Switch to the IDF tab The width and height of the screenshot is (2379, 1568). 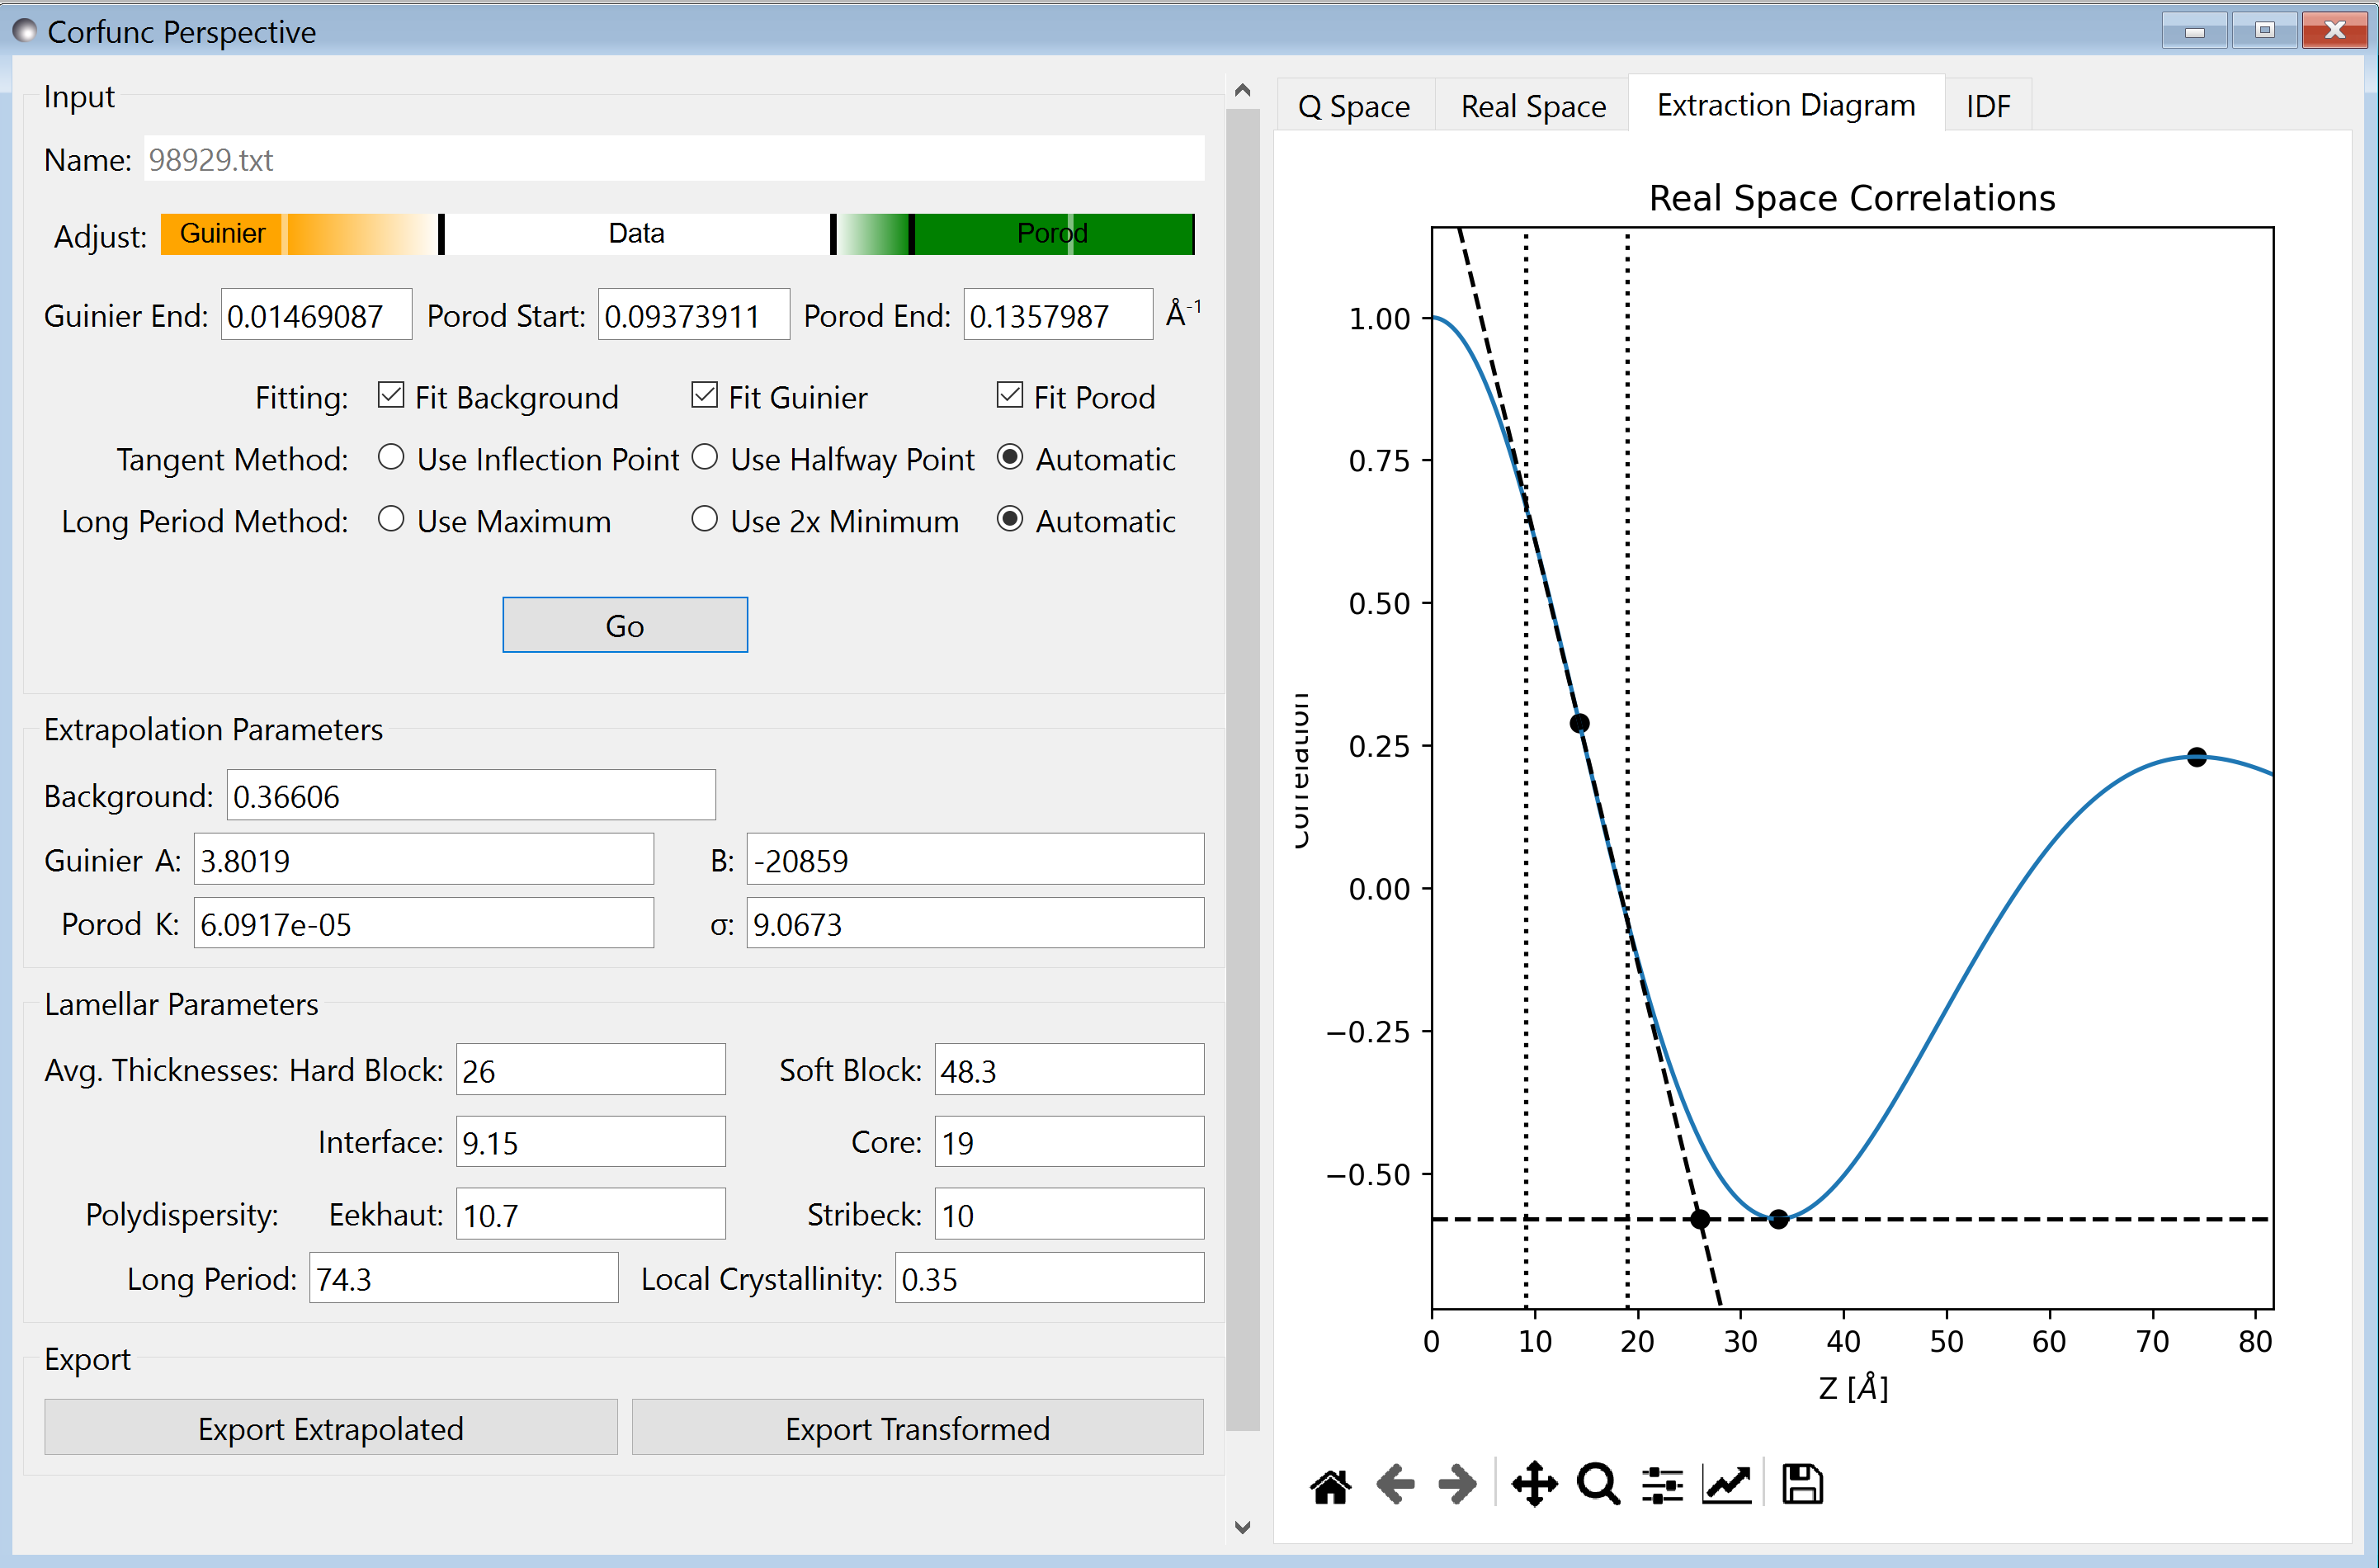click(x=1989, y=103)
